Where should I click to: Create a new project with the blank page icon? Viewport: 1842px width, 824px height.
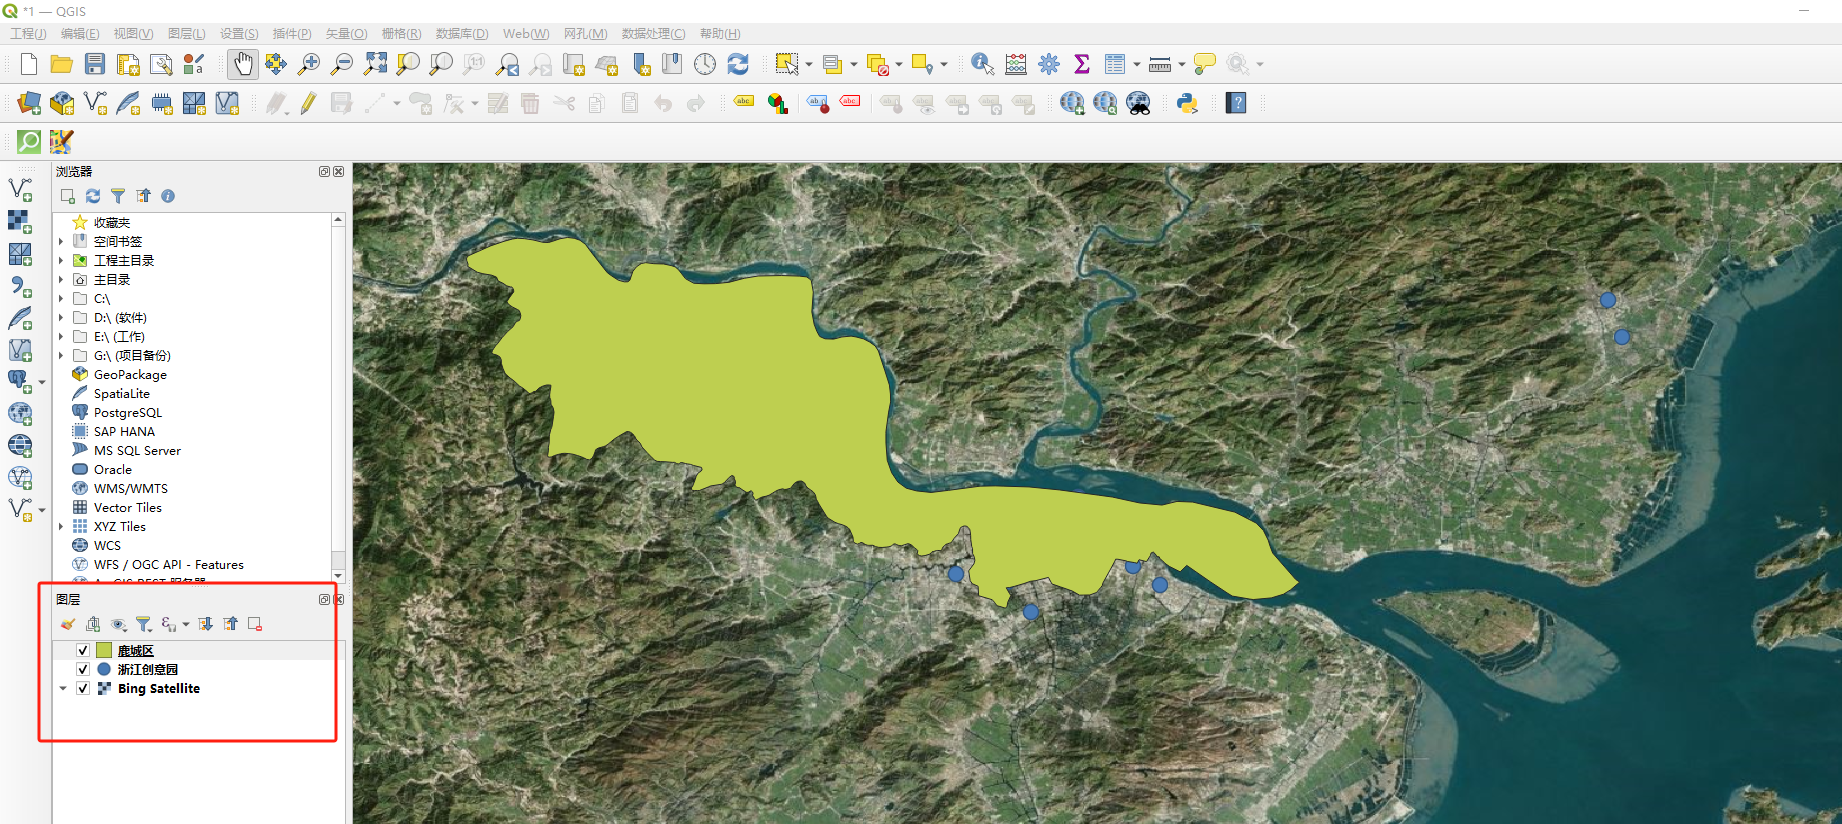point(29,64)
